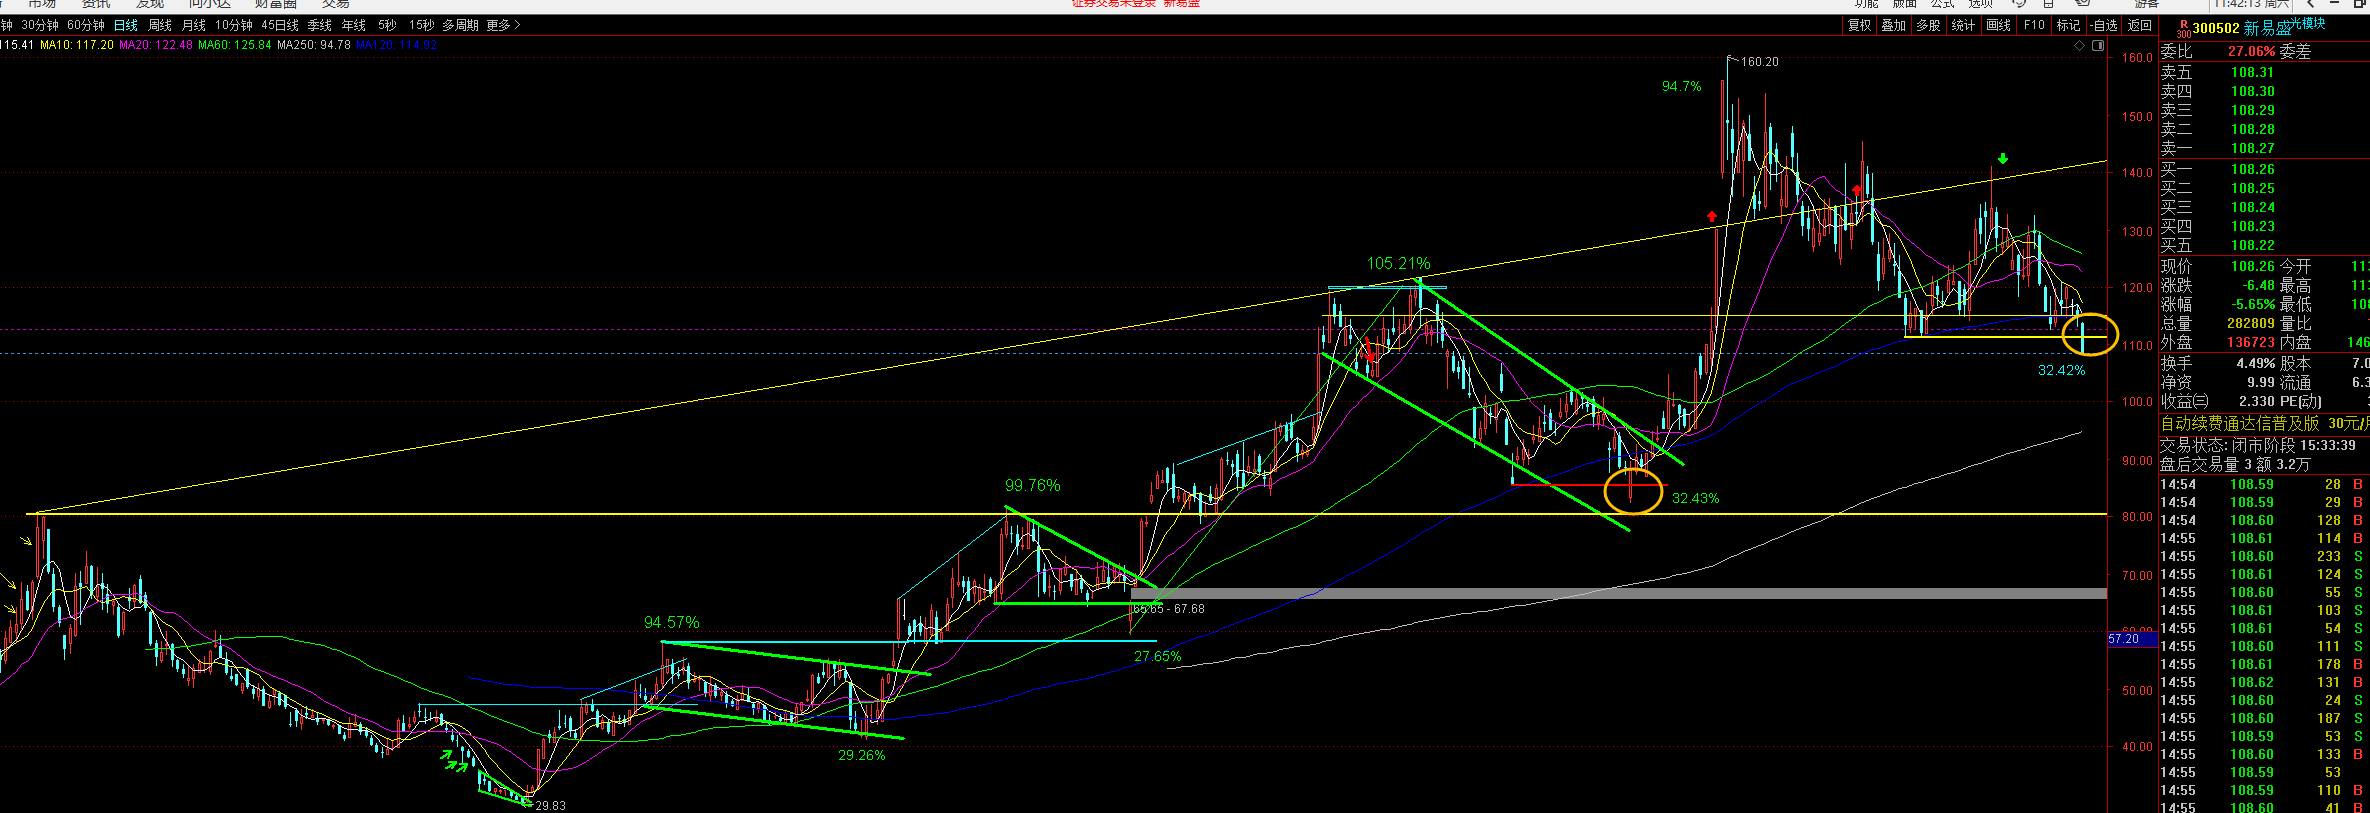The height and width of the screenshot is (813, 2370).
Task: Click the MA10 indicator label
Action: coord(77,45)
